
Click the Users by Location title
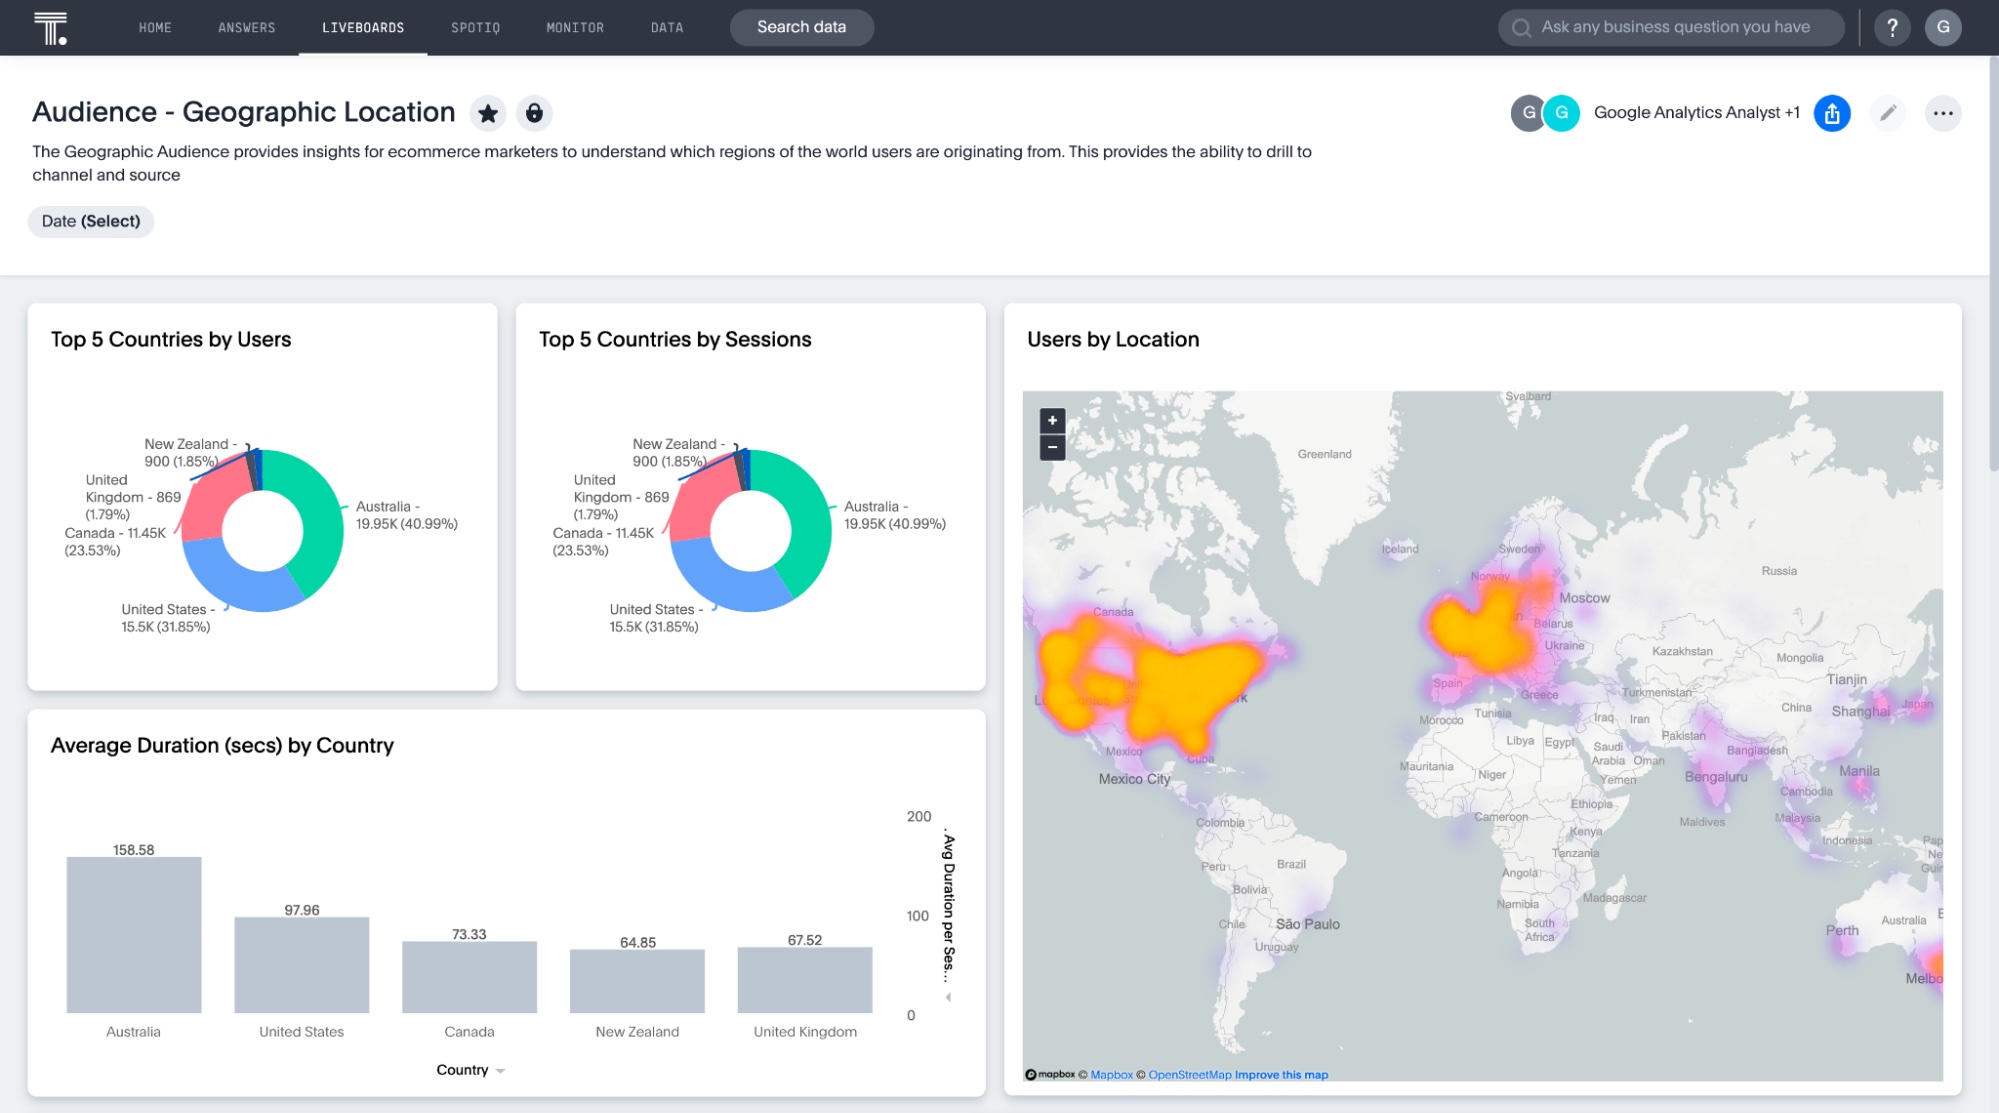[x=1113, y=340]
